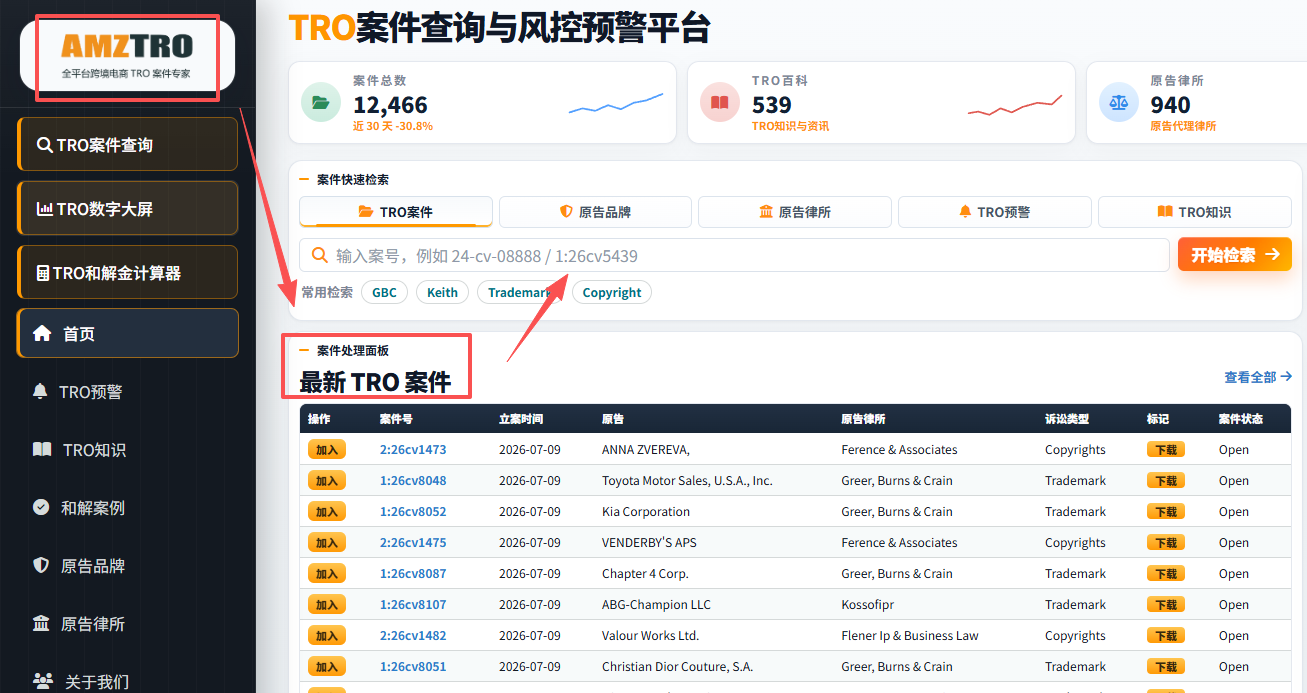Switch to the TRO知识 search tab

click(x=1194, y=212)
